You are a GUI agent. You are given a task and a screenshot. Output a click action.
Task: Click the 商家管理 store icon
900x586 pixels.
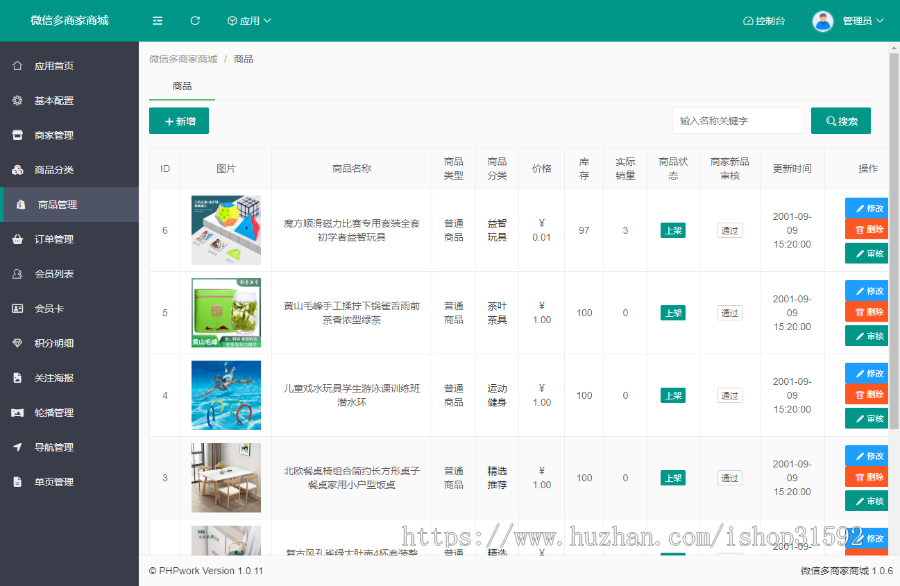point(17,135)
